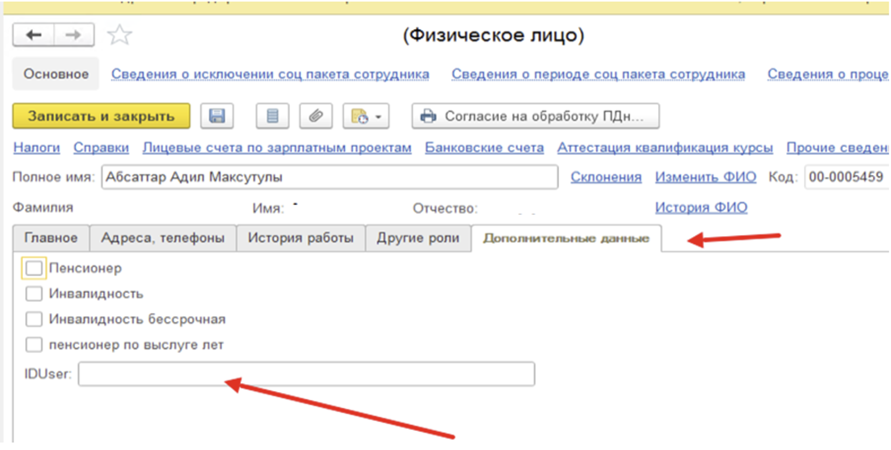The height and width of the screenshot is (450, 891).
Task: Open the Банковские счета link
Action: tap(484, 148)
